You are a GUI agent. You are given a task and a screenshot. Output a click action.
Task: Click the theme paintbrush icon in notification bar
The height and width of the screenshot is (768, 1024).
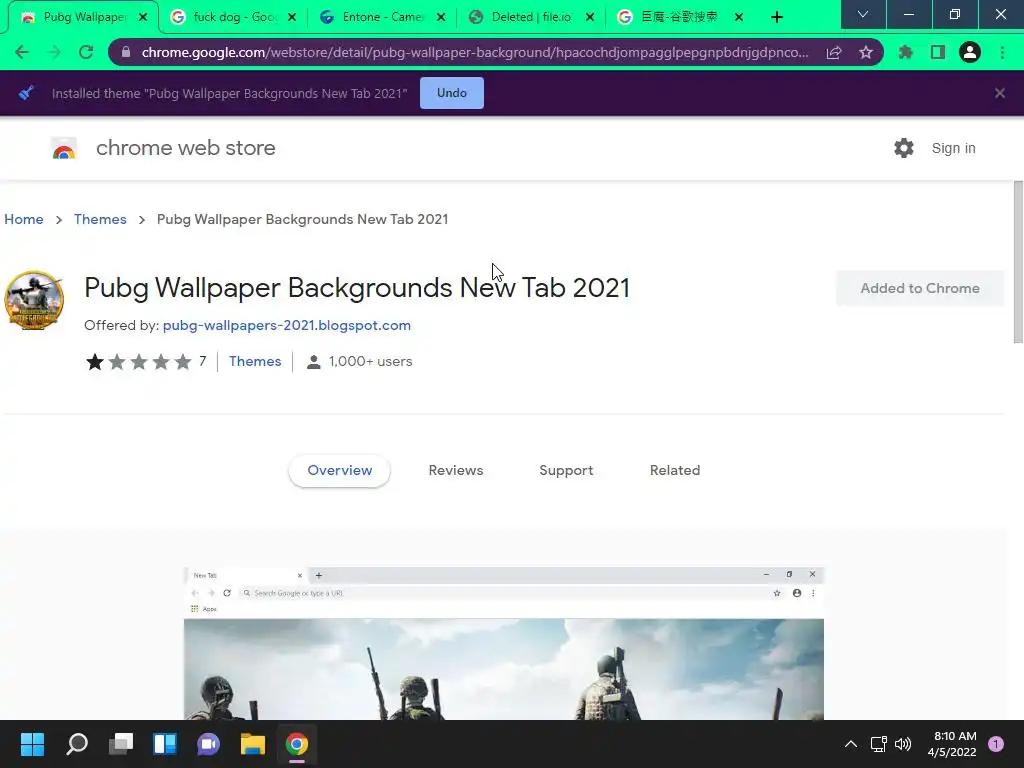(26, 93)
